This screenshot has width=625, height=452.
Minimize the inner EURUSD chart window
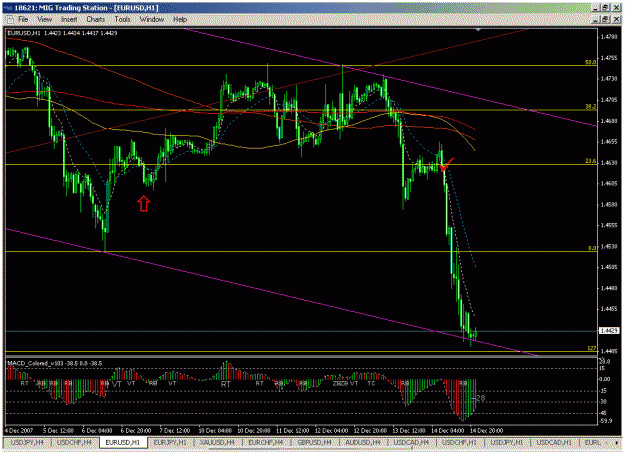pos(596,19)
